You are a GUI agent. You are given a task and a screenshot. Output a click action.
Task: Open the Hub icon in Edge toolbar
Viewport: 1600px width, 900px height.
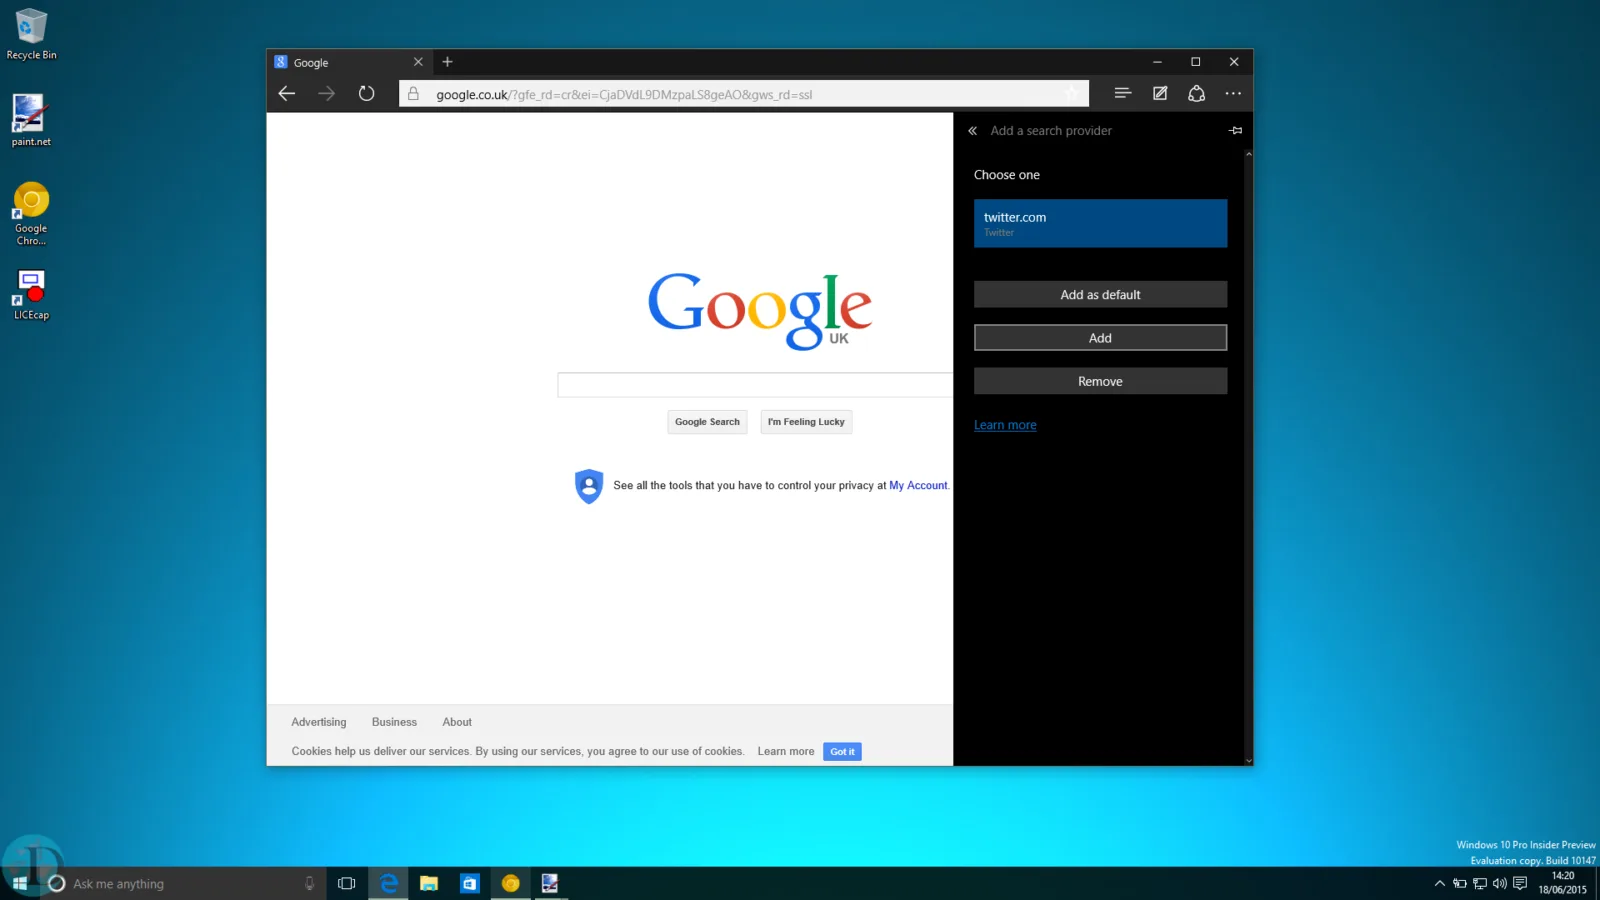click(x=1122, y=93)
